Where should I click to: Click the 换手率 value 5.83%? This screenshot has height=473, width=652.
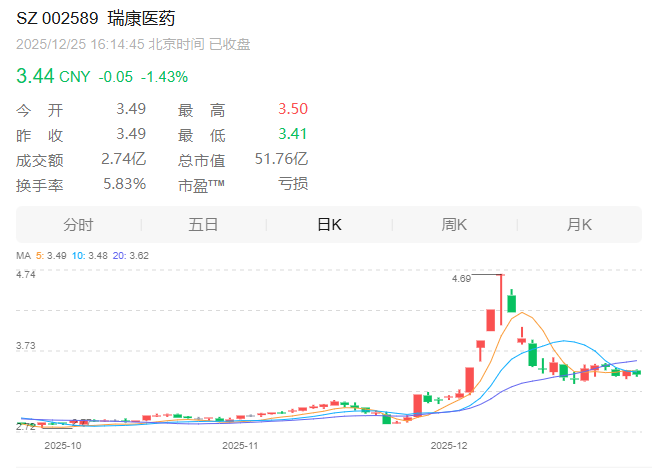click(124, 184)
